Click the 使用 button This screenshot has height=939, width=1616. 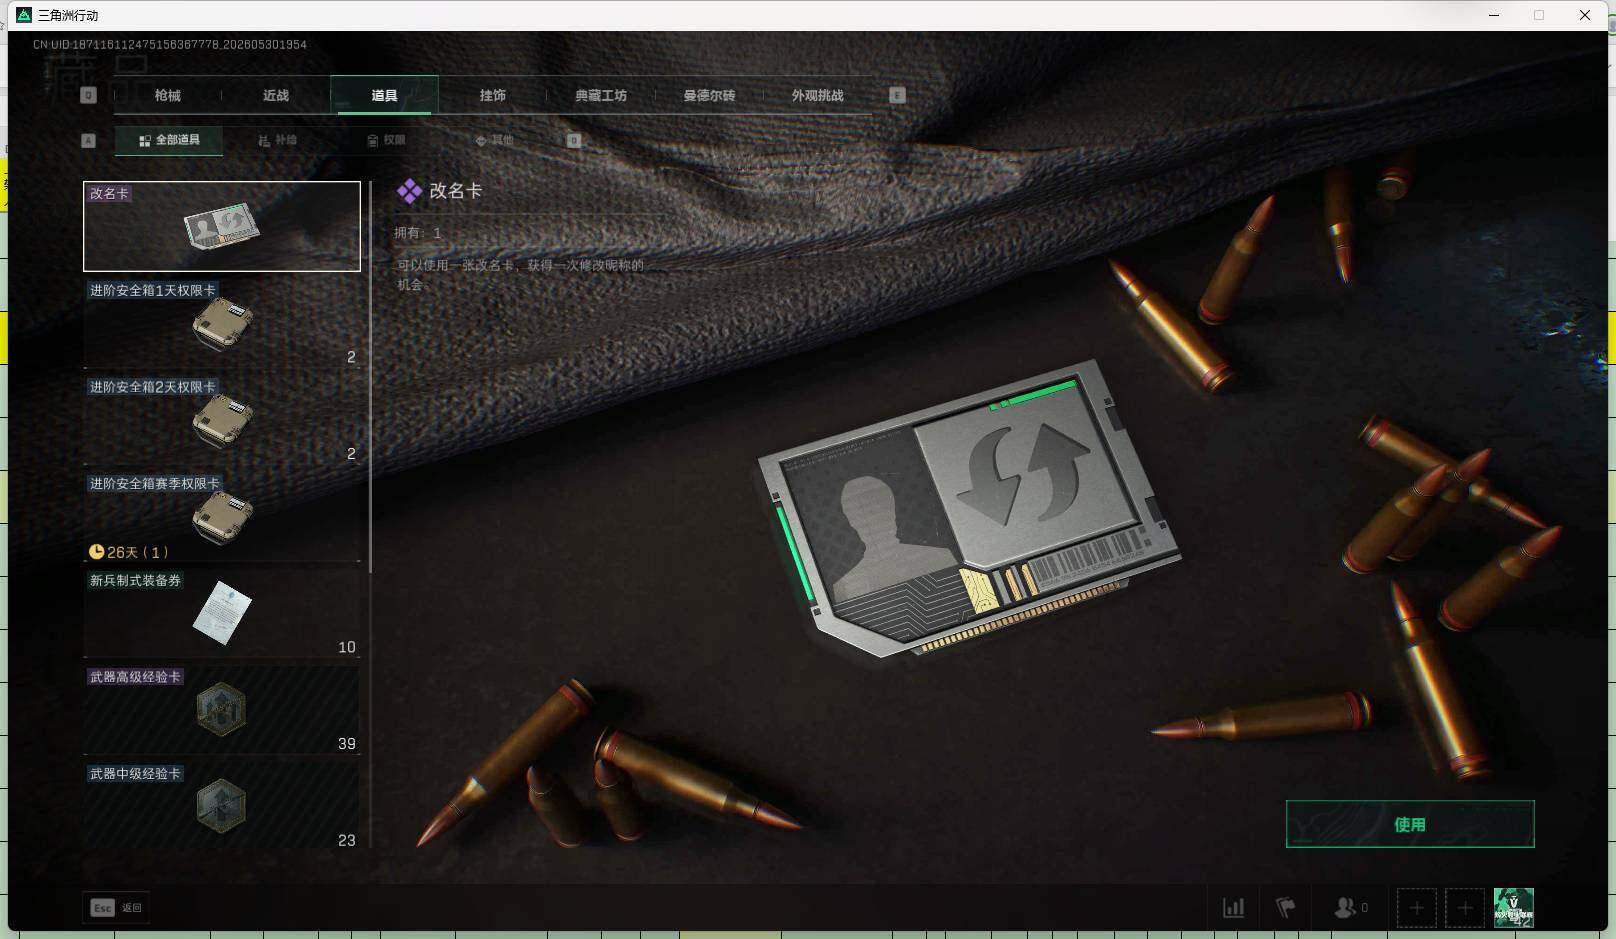(1410, 824)
